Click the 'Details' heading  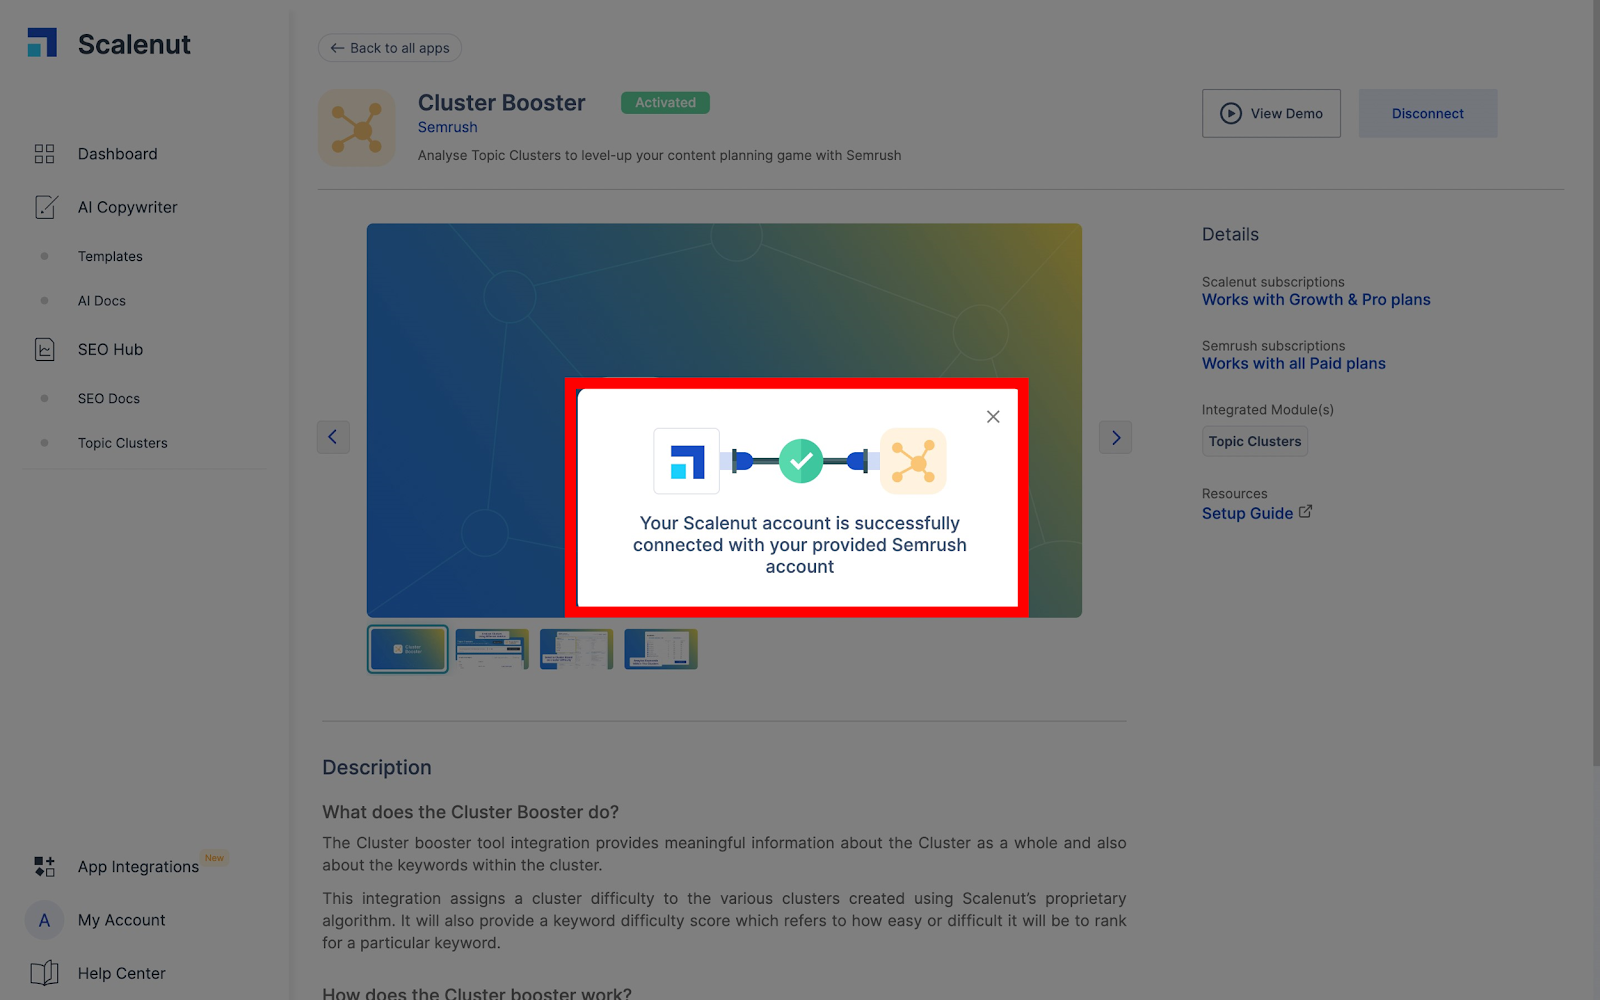pyautogui.click(x=1230, y=234)
